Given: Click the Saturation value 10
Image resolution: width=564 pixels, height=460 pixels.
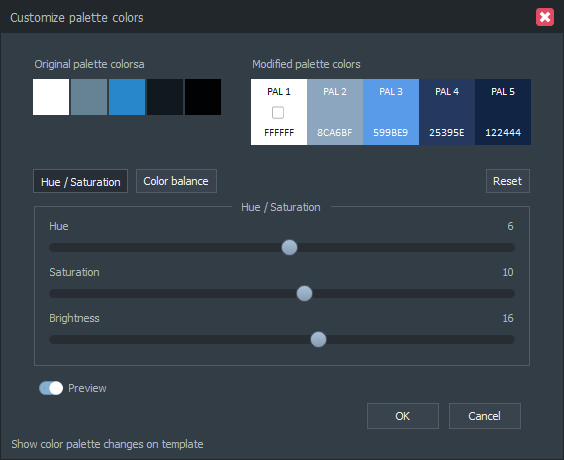Looking at the screenshot, I should point(508,272).
